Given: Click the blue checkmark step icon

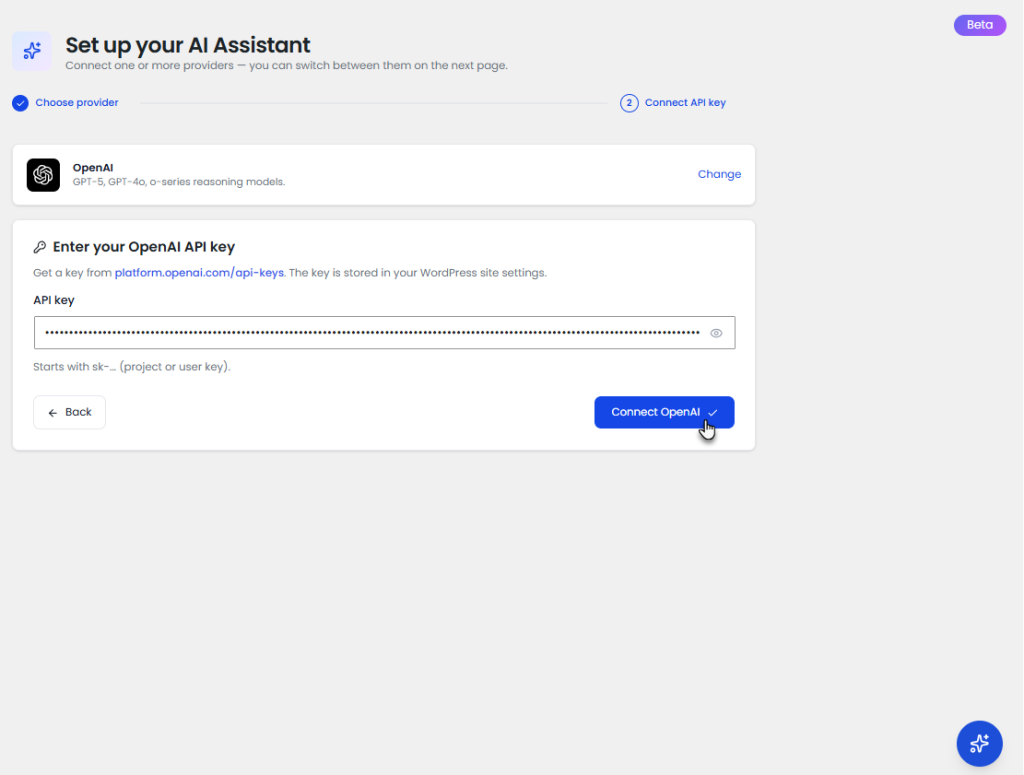Looking at the screenshot, I should pyautogui.click(x=20, y=103).
